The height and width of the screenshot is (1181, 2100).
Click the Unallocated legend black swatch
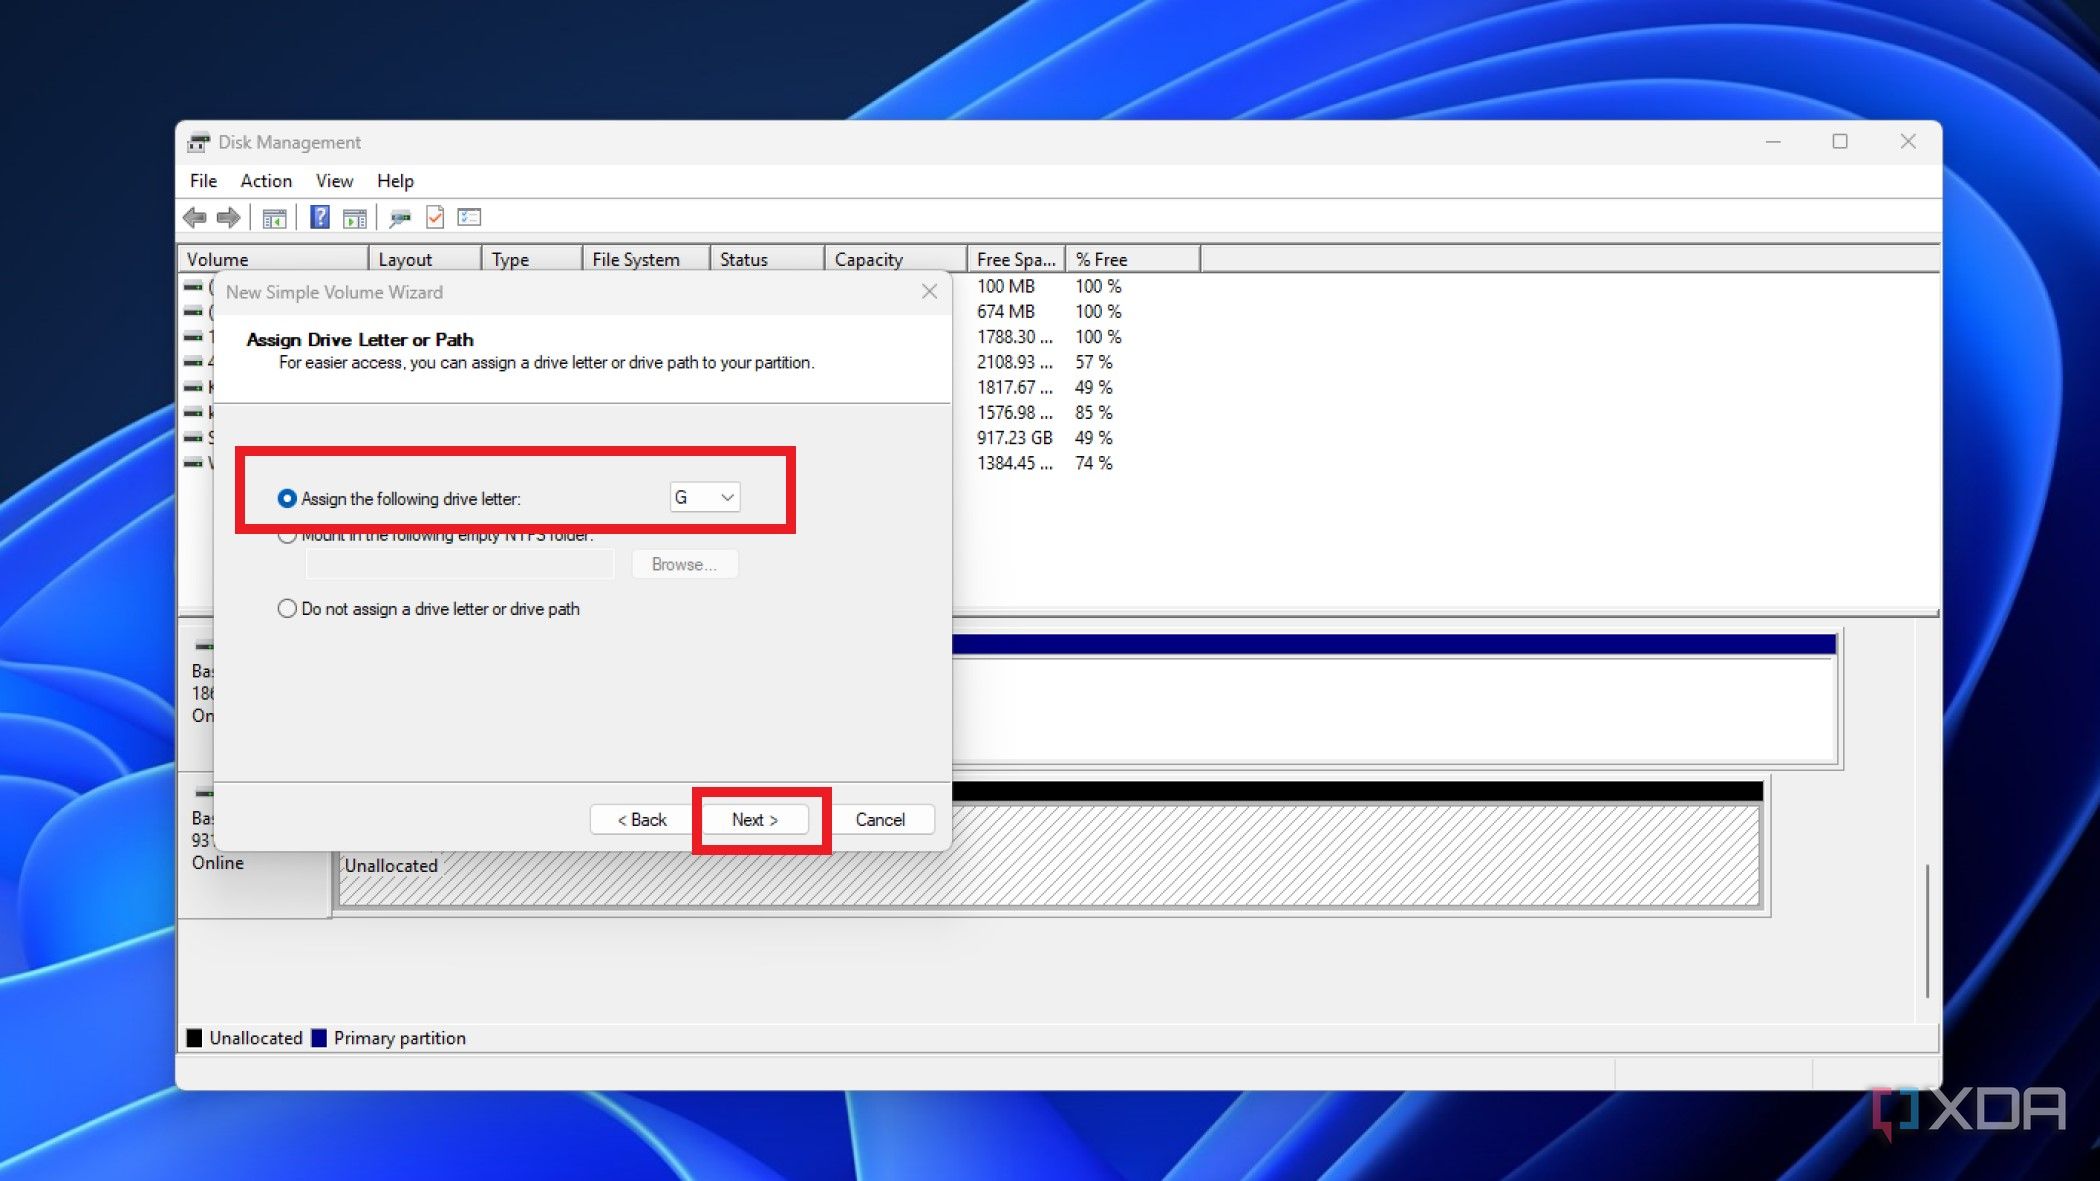[x=195, y=1038]
